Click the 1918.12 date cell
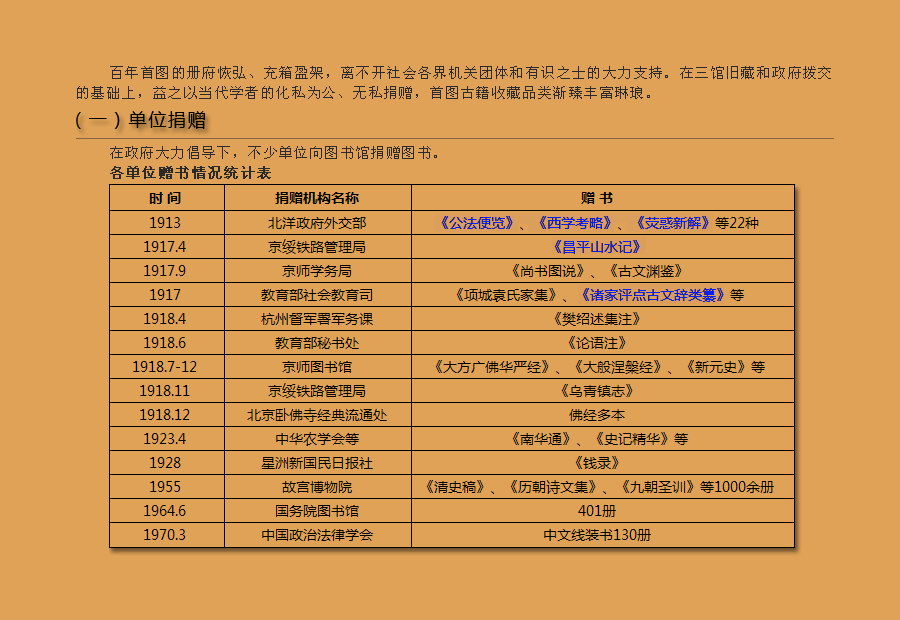Viewport: 900px width, 620px height. 166,415
